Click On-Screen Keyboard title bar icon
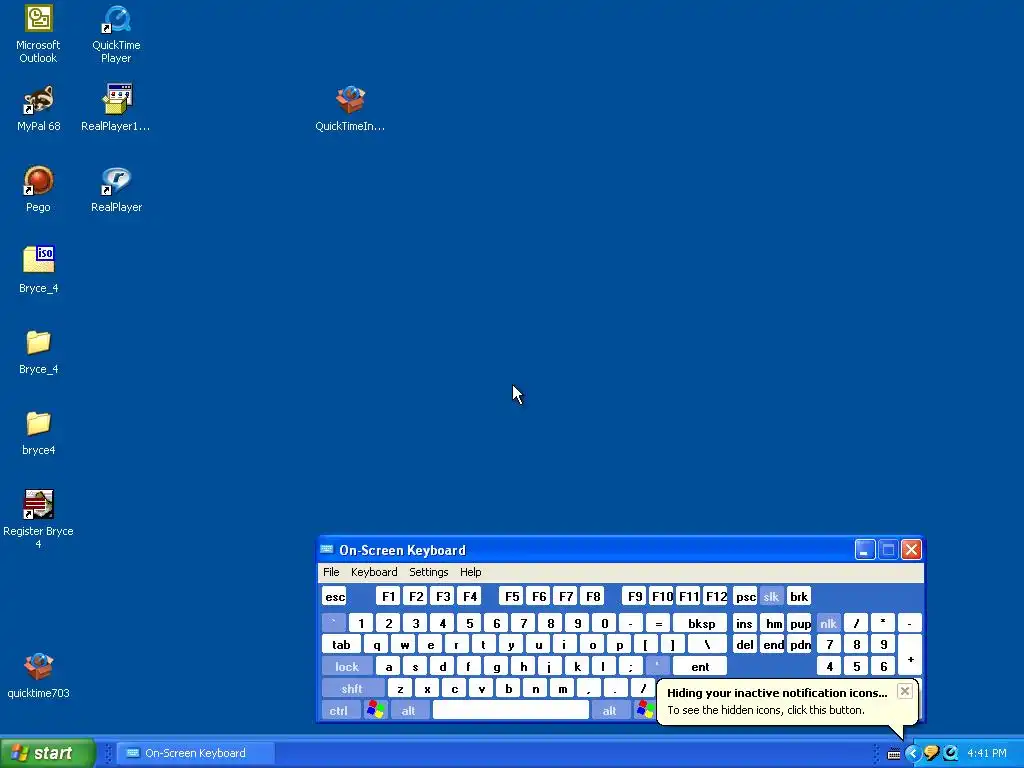 [327, 550]
